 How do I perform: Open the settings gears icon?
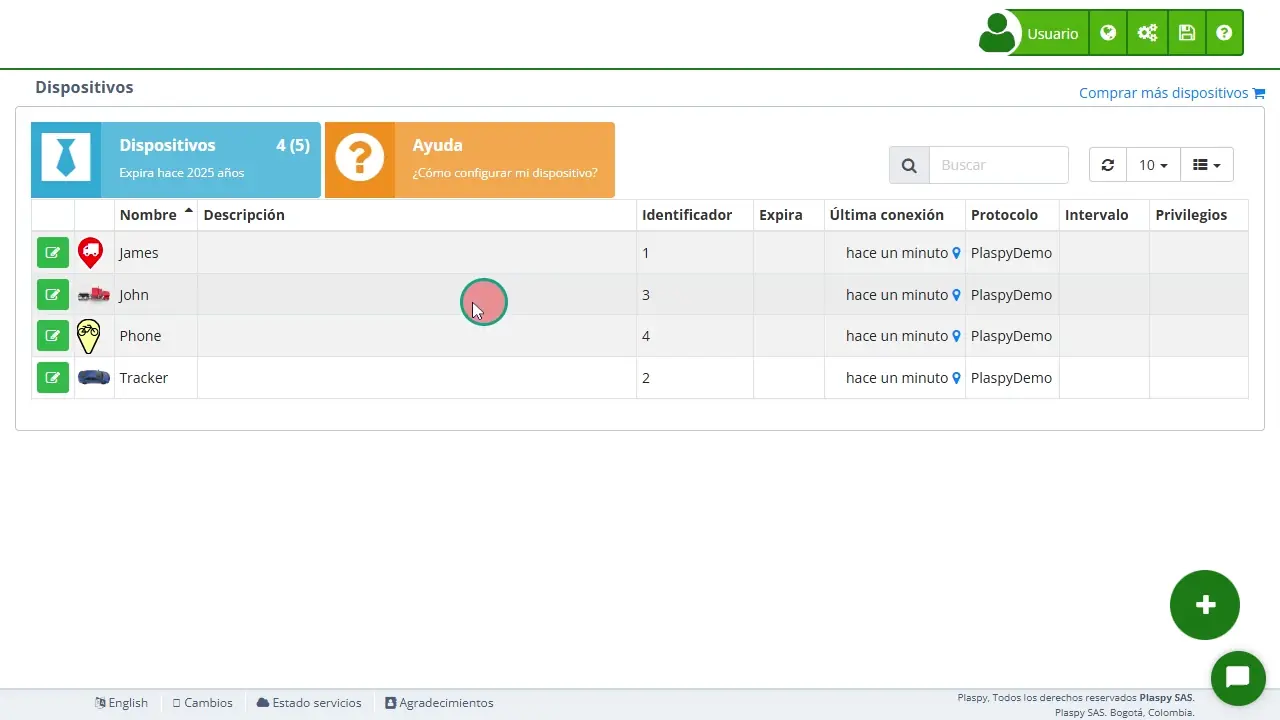pyautogui.click(x=1147, y=33)
